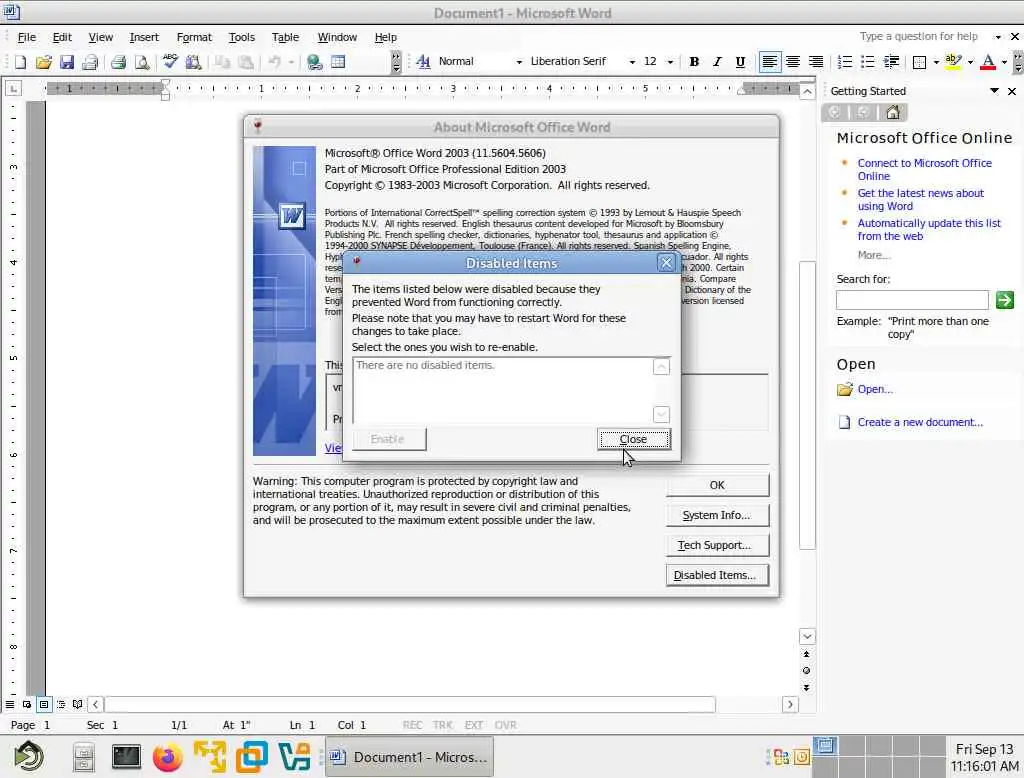Screen dimensions: 1024x778
Task: Click the Home icon in Getting Started pane
Action: tap(893, 112)
